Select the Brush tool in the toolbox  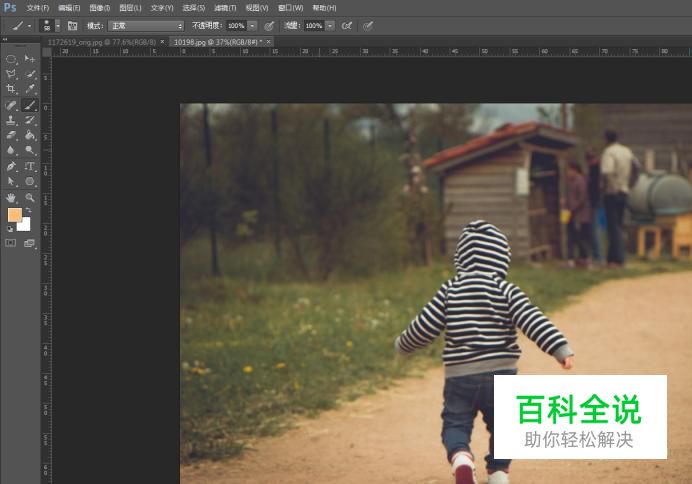pos(30,105)
